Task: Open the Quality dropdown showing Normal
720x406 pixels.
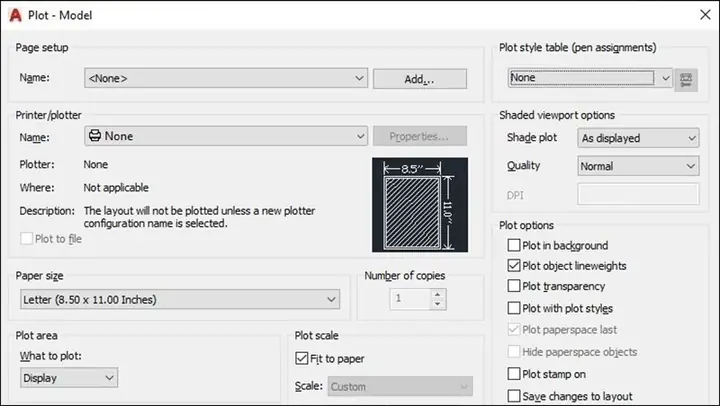Action: click(x=638, y=166)
